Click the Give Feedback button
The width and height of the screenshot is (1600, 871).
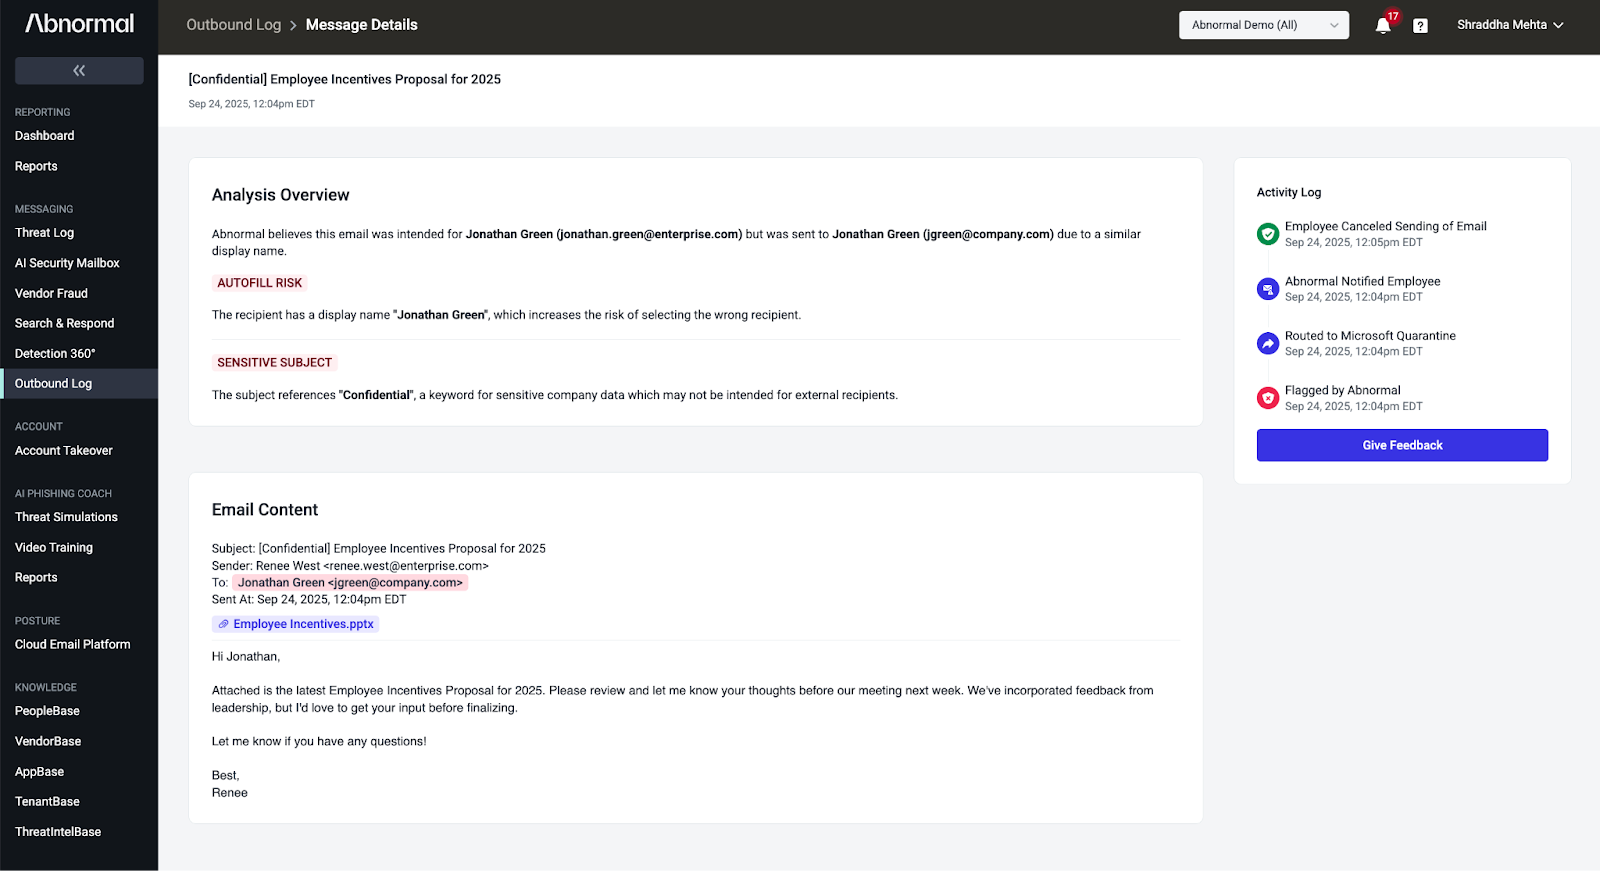[x=1402, y=445]
